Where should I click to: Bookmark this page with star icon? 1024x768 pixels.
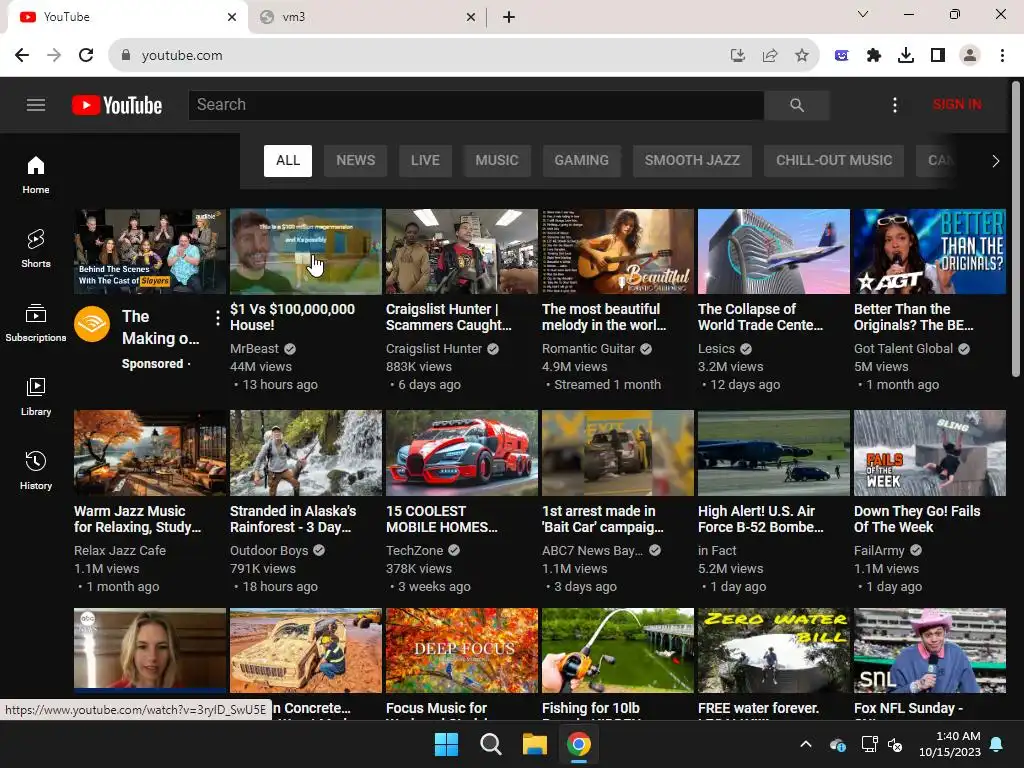pos(802,56)
